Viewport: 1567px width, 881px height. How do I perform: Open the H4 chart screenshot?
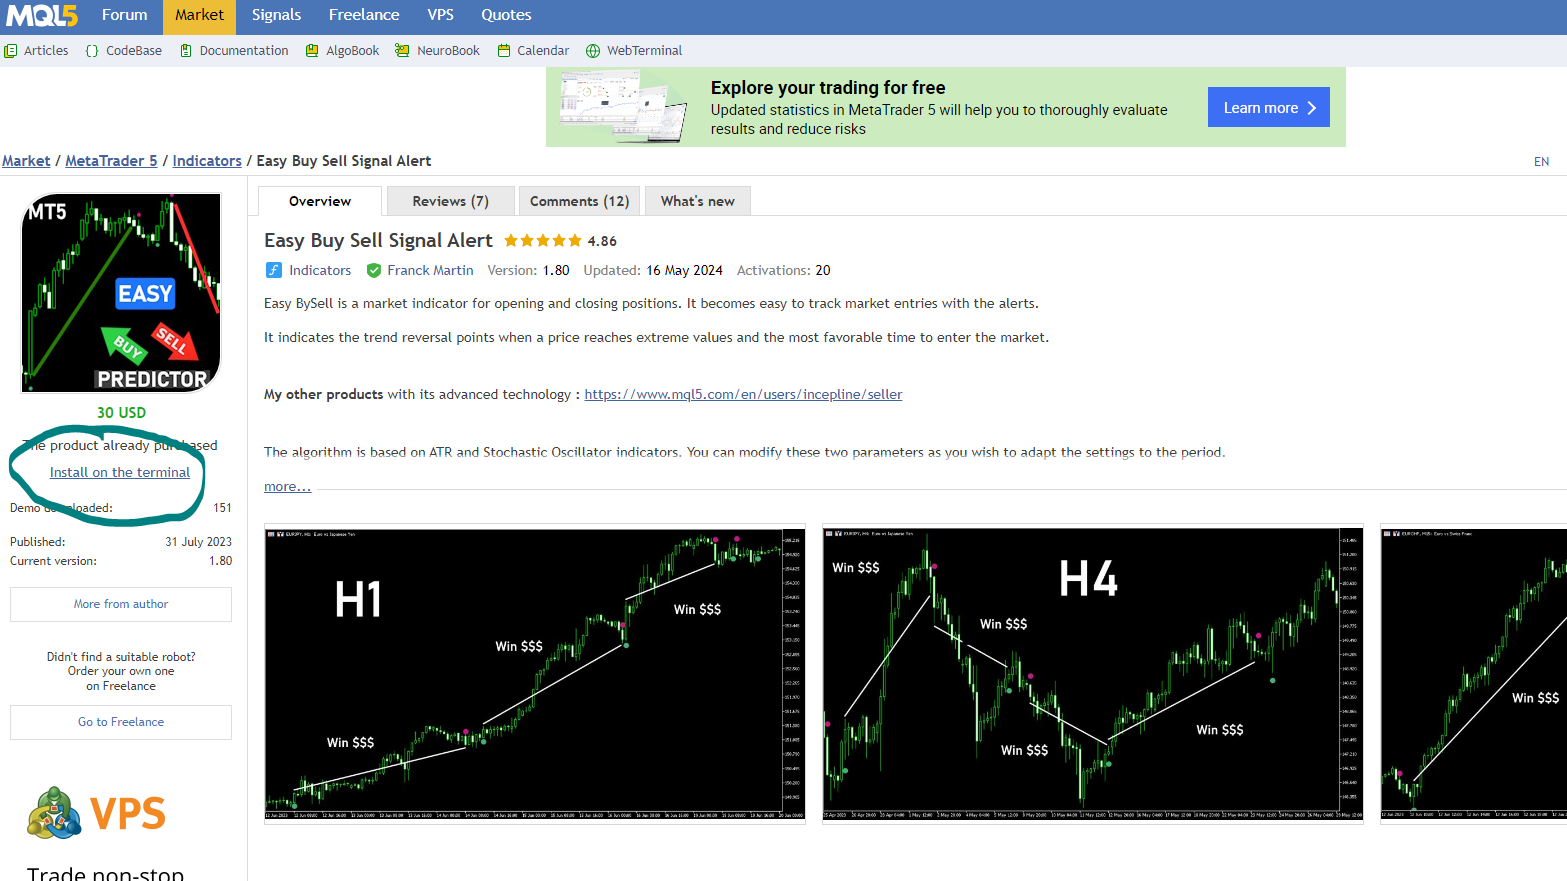click(x=1093, y=674)
